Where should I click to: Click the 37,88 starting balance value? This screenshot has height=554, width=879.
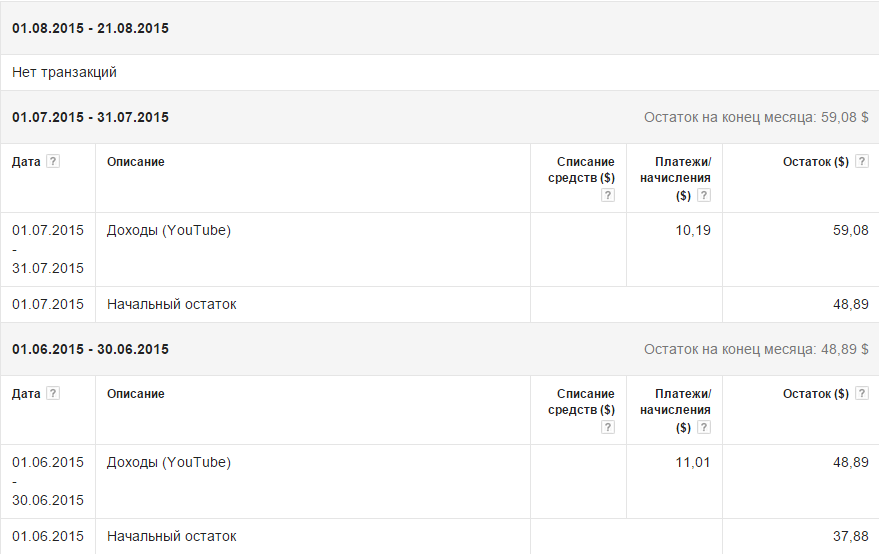(x=850, y=536)
